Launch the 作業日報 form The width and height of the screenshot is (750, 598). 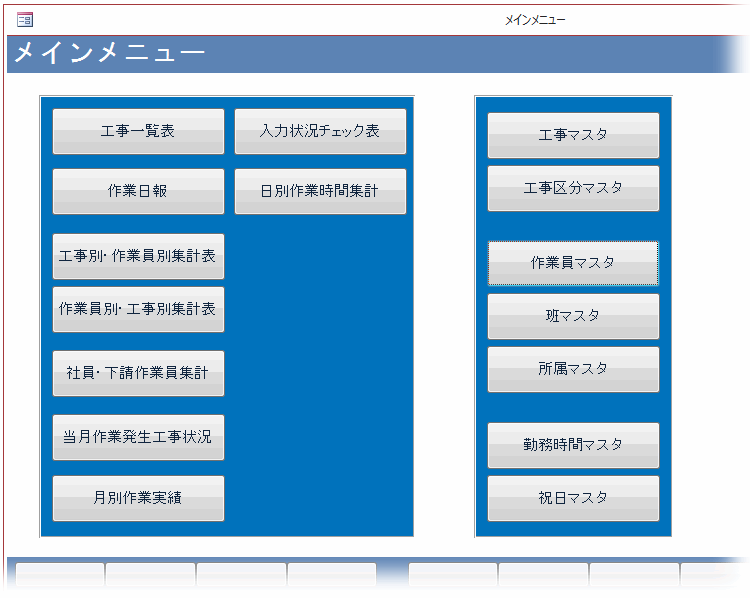[138, 191]
